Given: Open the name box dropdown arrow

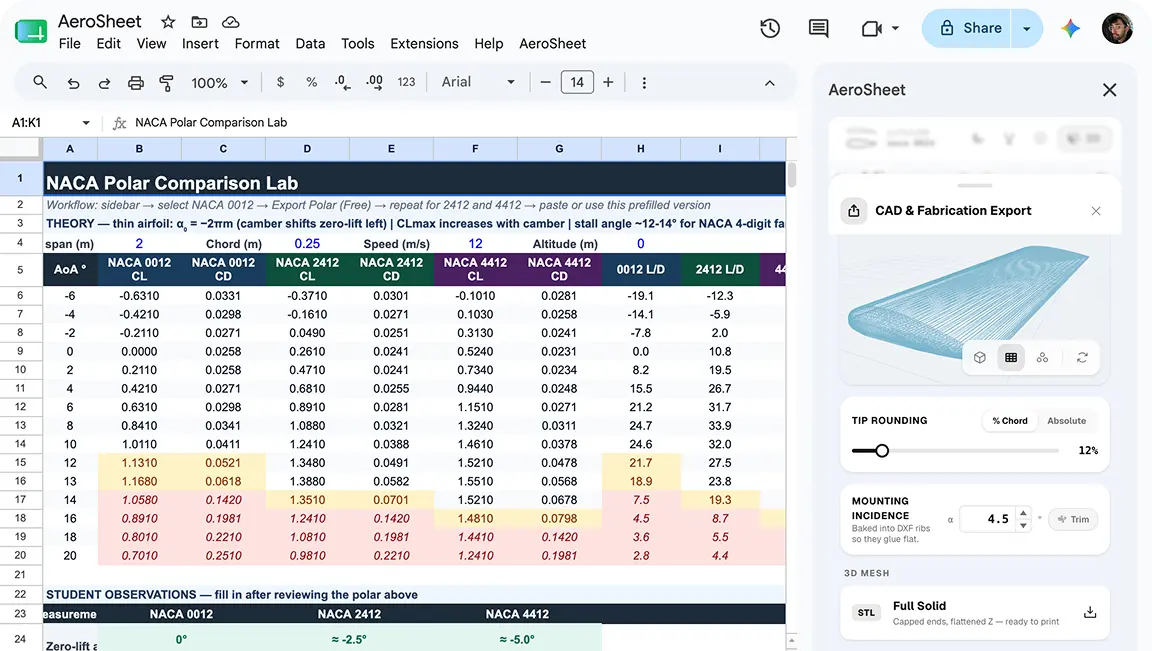Looking at the screenshot, I should [x=86, y=123].
